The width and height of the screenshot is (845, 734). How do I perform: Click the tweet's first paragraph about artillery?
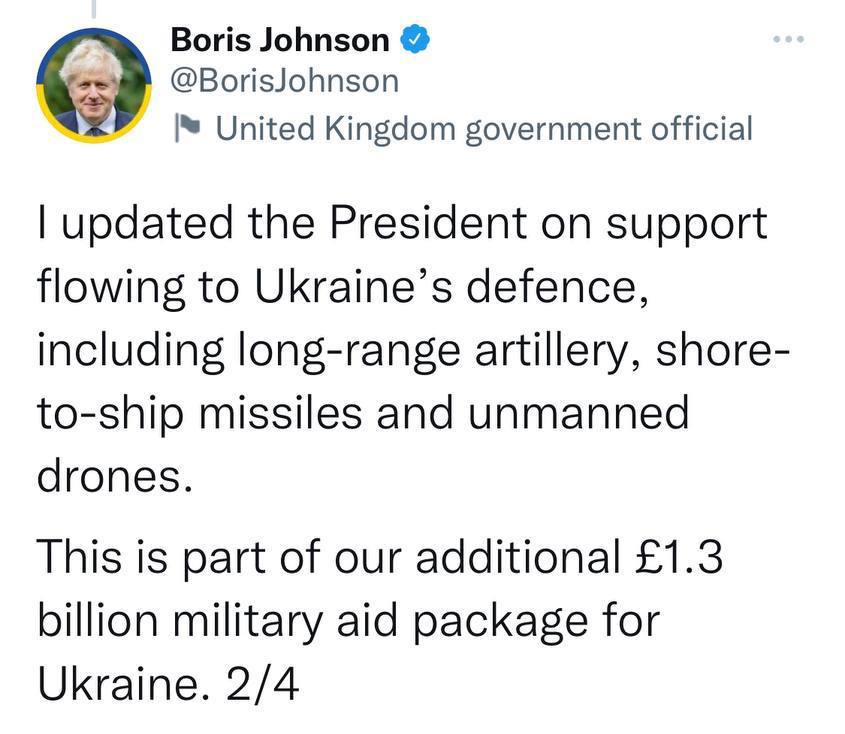click(x=400, y=349)
